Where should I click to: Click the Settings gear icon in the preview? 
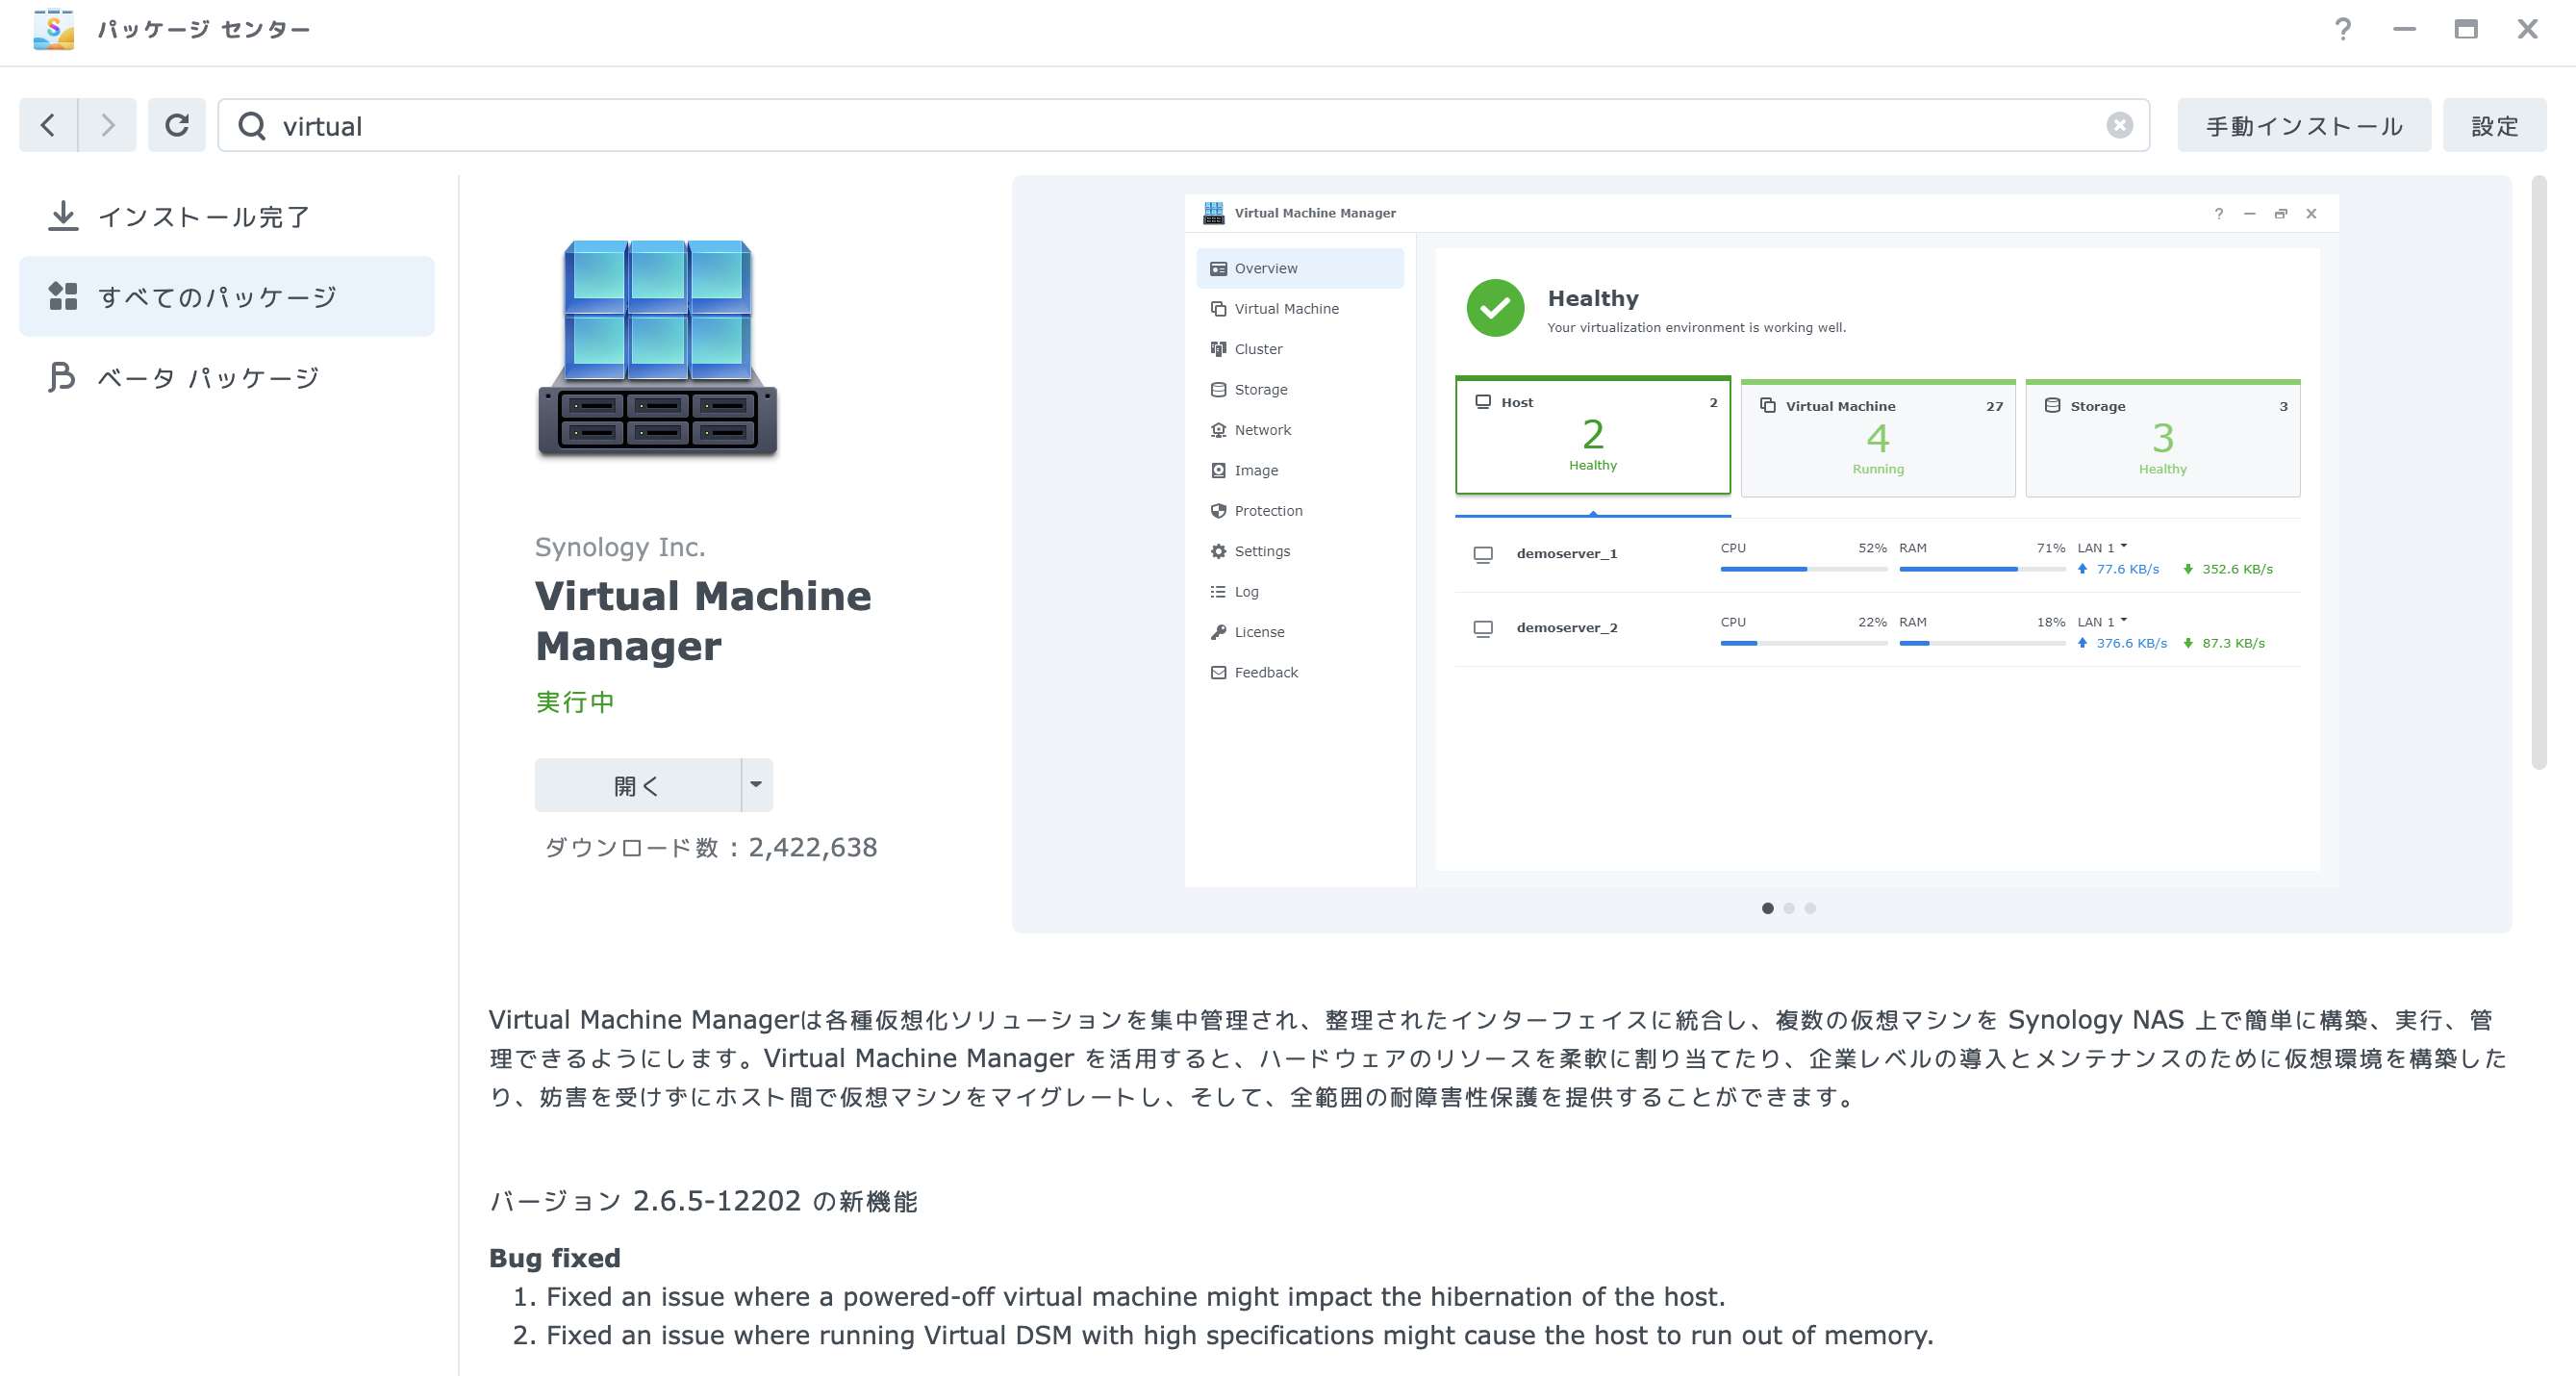pyautogui.click(x=1218, y=551)
